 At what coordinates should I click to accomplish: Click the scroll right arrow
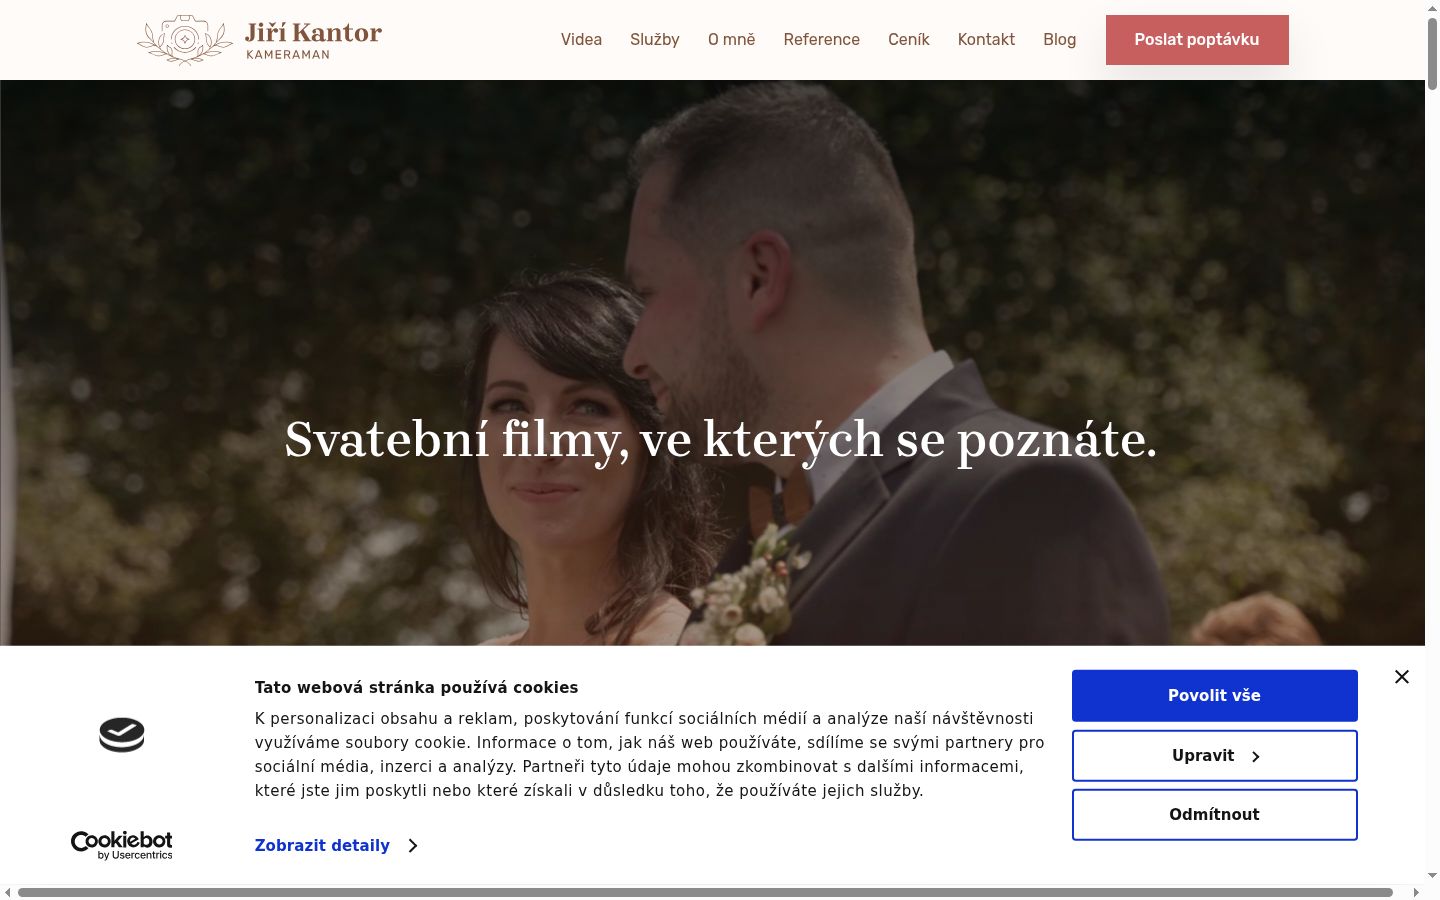click(1416, 892)
